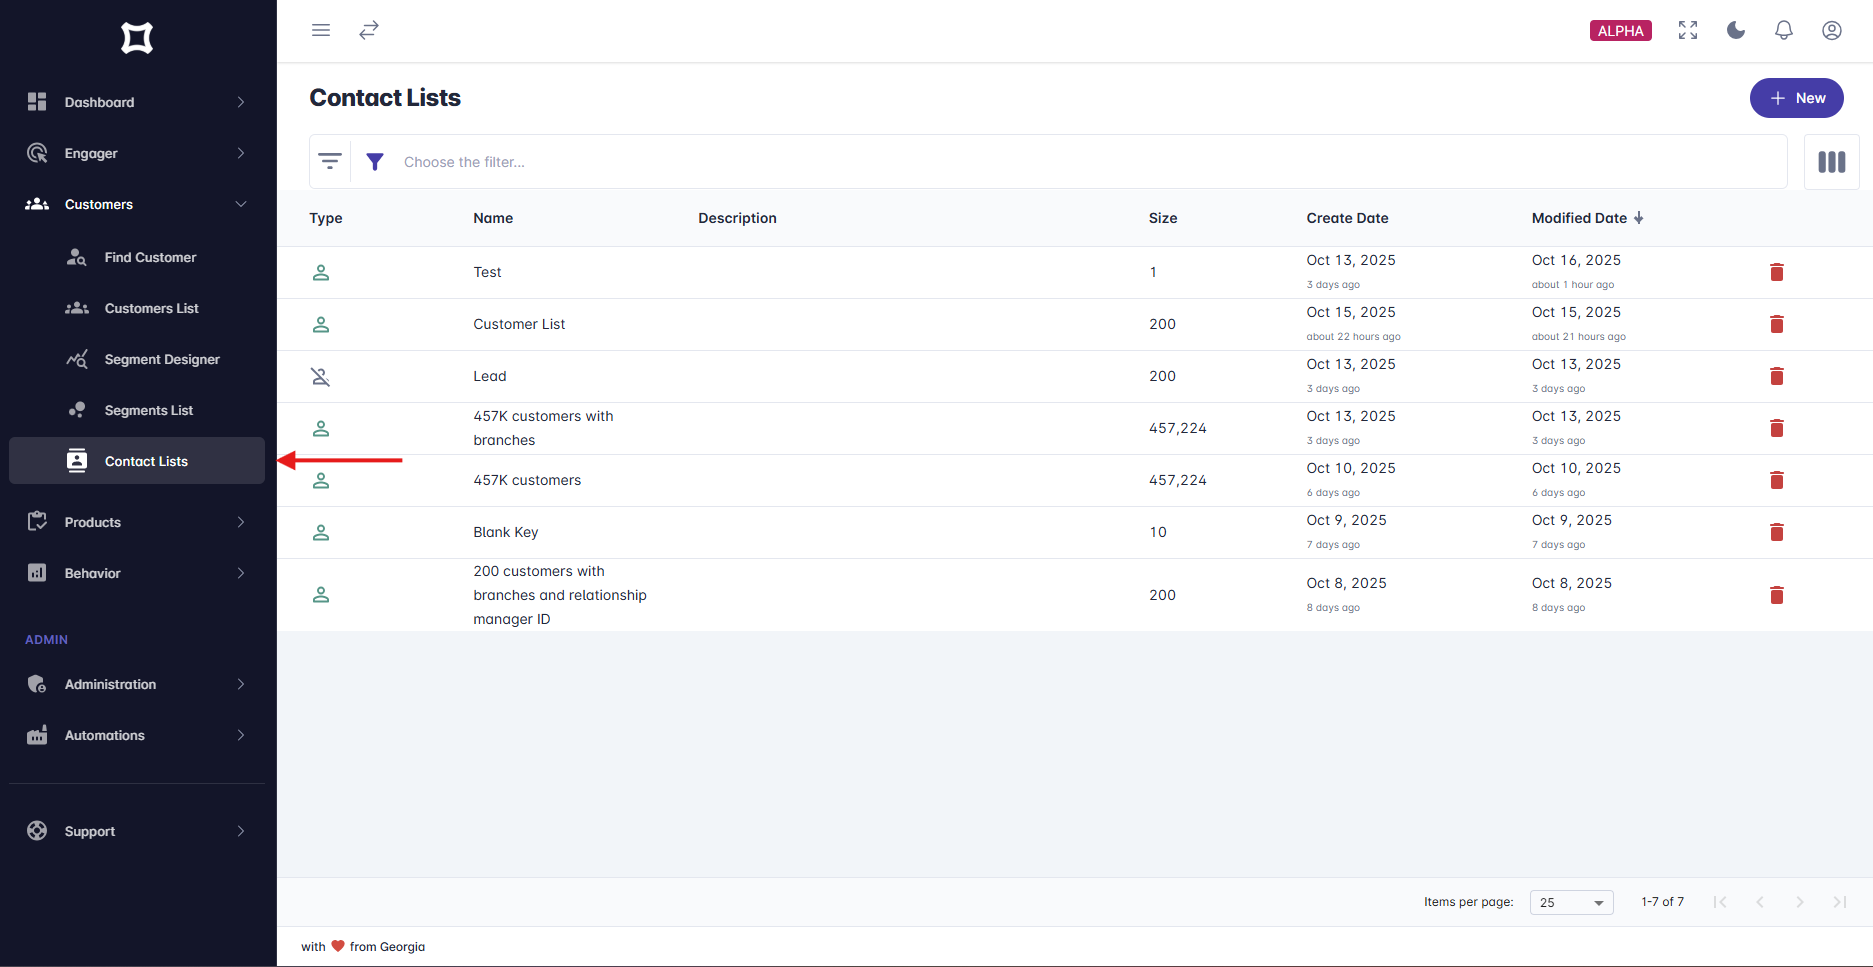Select Customers List in the sidebar
The width and height of the screenshot is (1873, 967).
coord(151,308)
